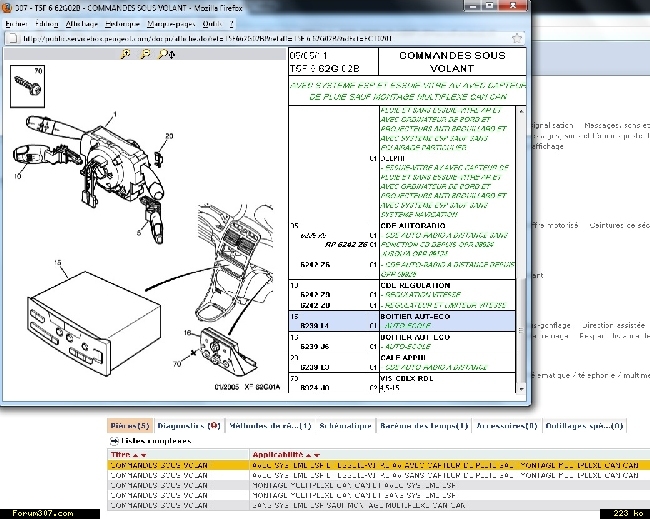Click callout number 20 on the diagram
Viewport: 650px width, 519px height.
point(169,136)
